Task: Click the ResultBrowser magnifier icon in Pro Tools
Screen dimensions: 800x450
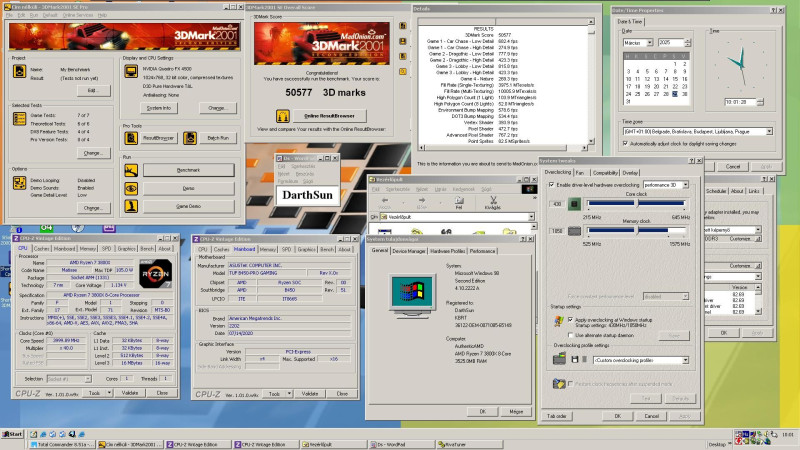Action: pyautogui.click(x=131, y=138)
